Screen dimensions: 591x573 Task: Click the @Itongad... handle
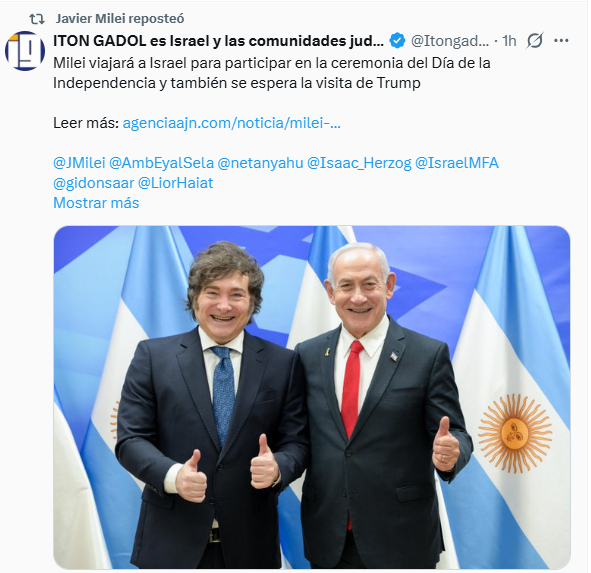pos(450,41)
